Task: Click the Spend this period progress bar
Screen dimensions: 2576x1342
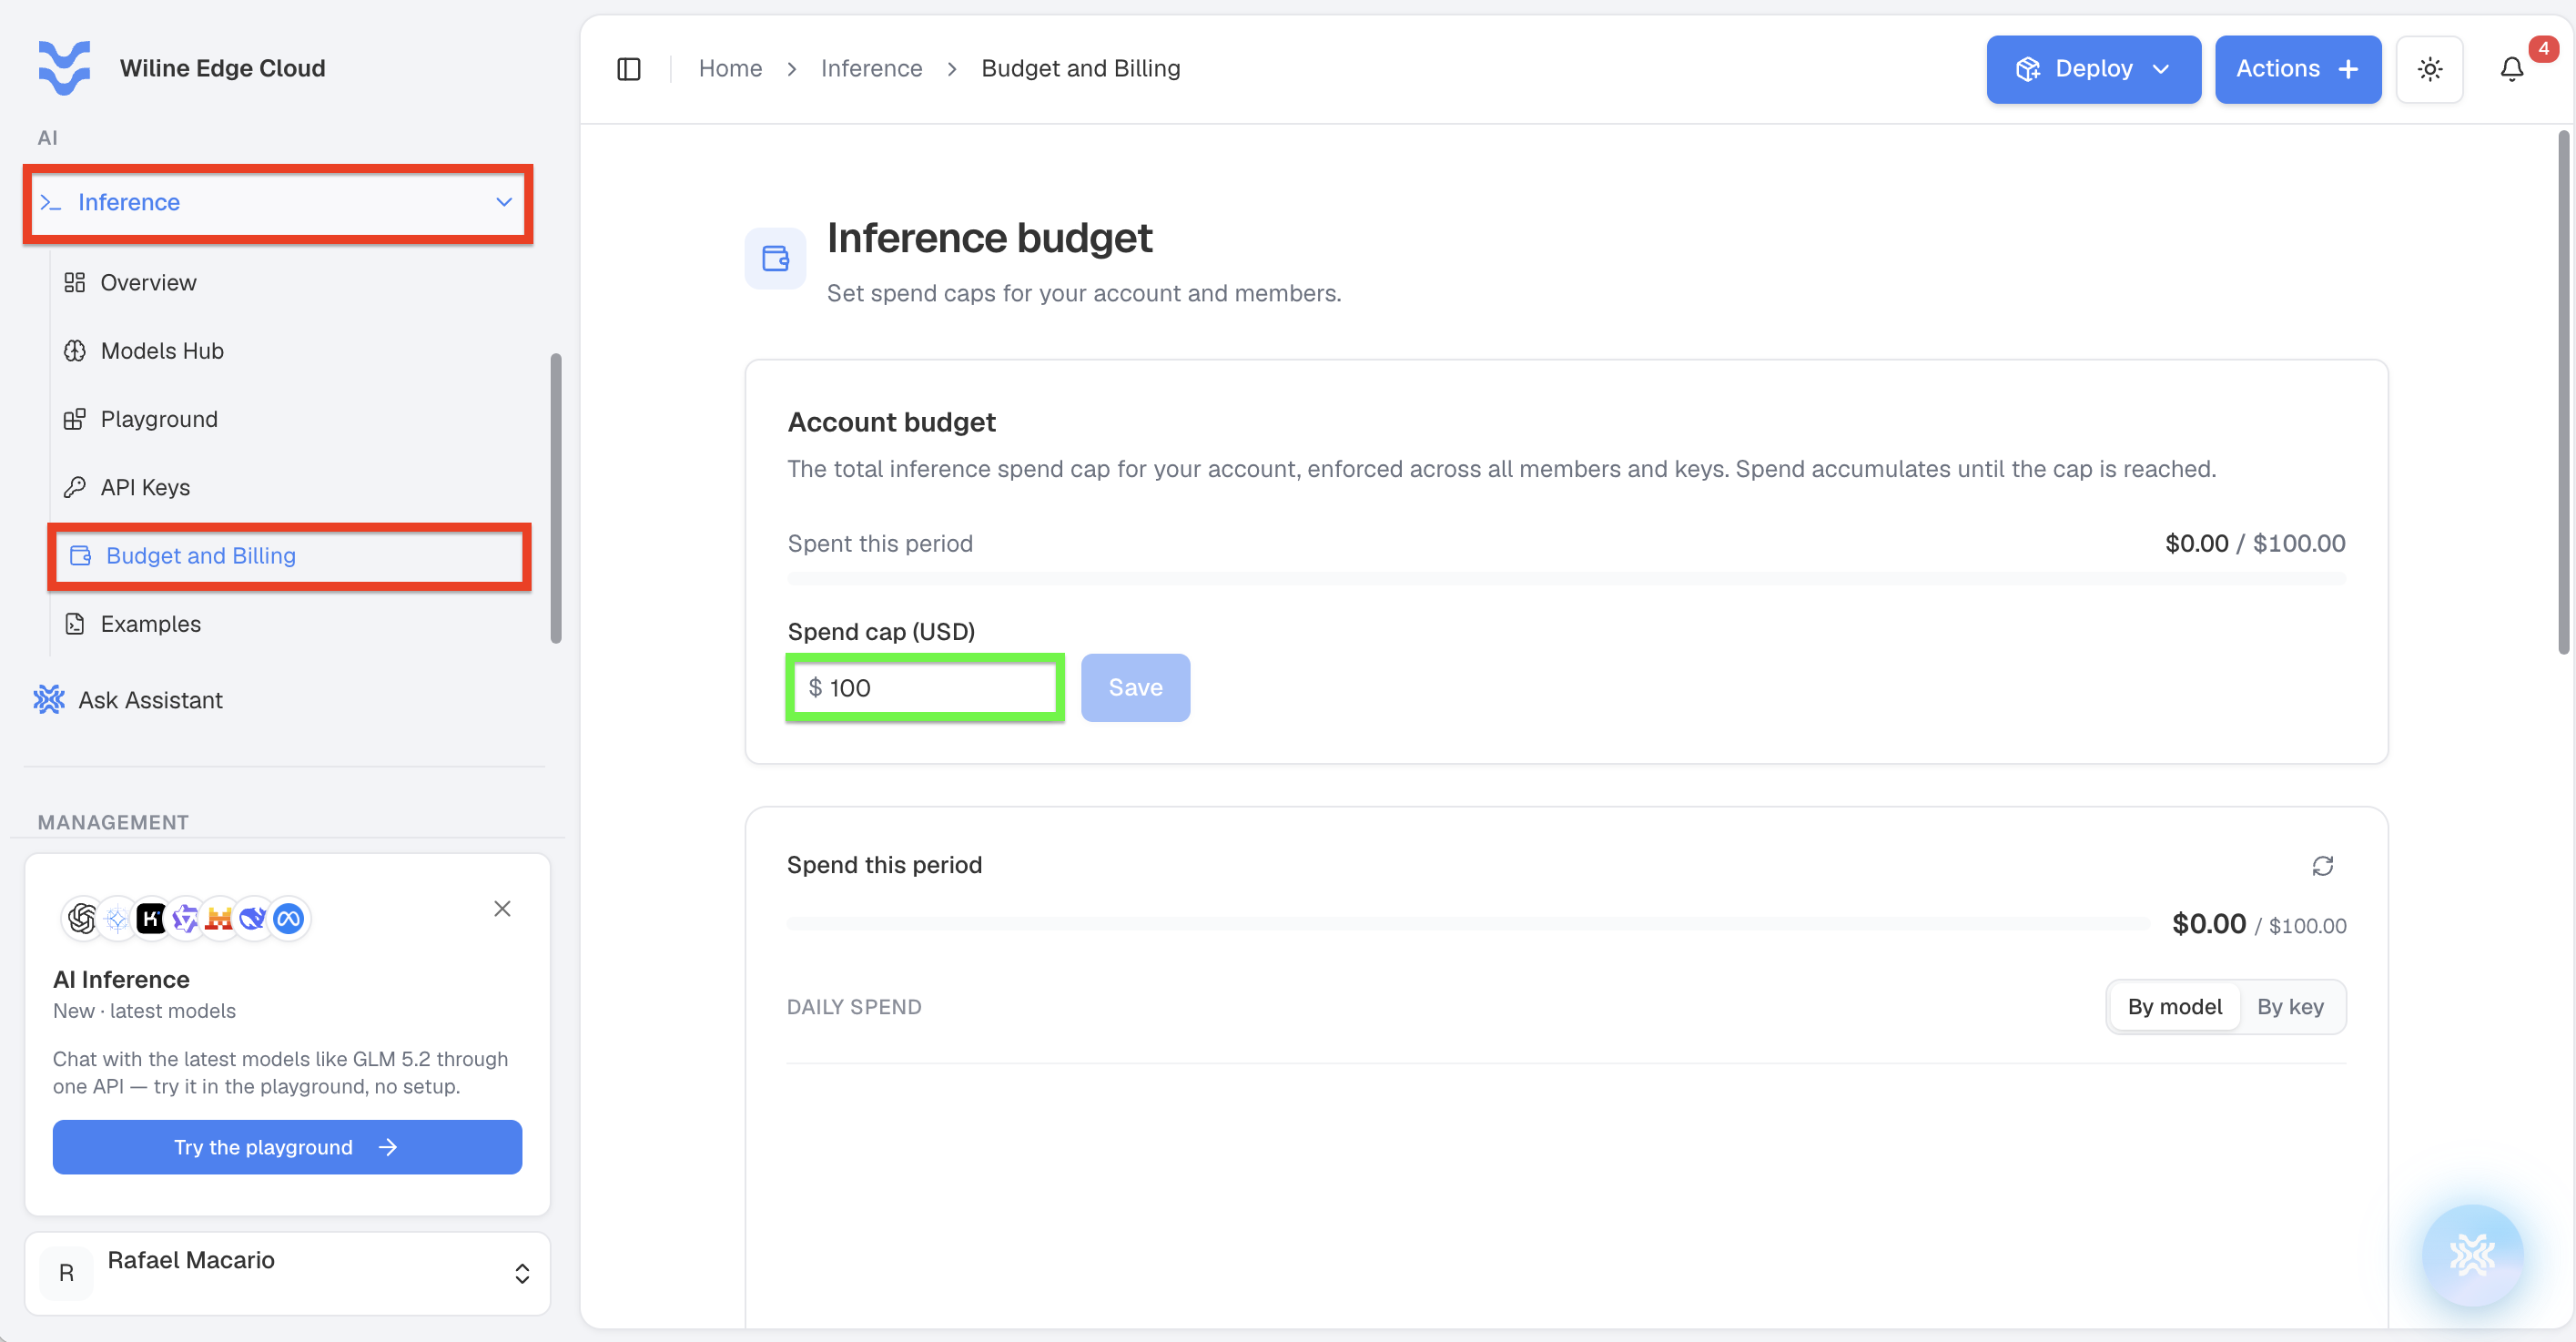Action: point(1467,923)
